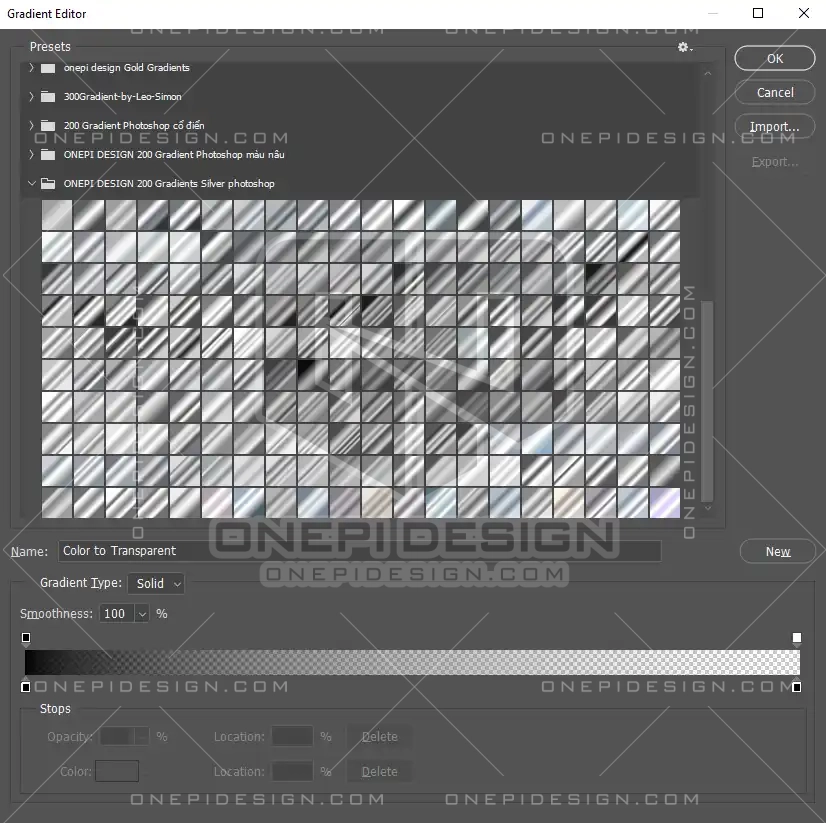This screenshot has width=826, height=823.
Task: Select the first silver gradient preset thumbnail
Action: click(x=57, y=215)
